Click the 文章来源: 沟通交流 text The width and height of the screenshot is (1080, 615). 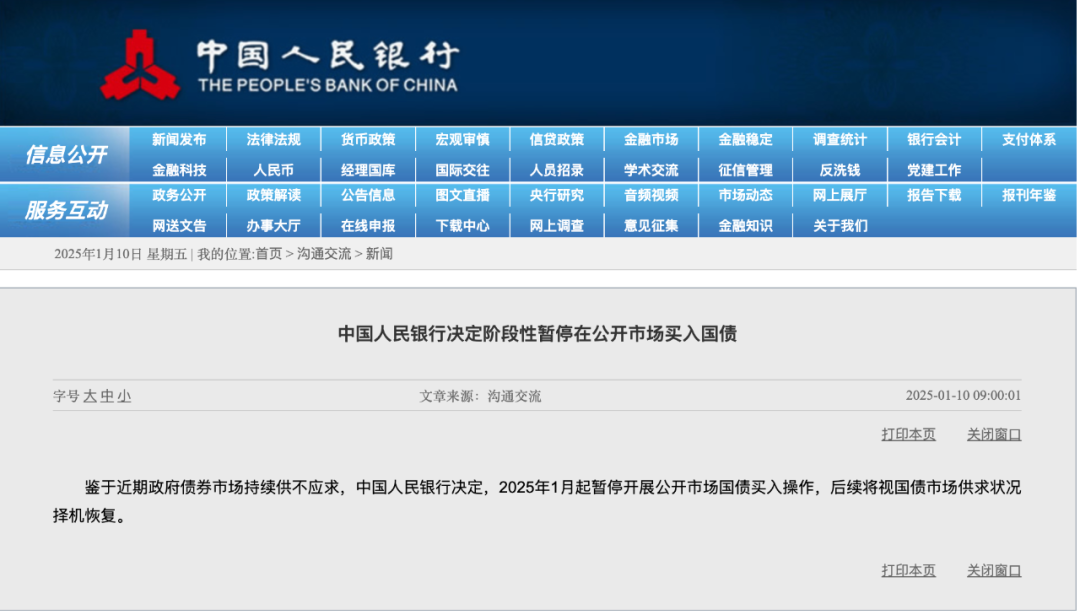[480, 396]
